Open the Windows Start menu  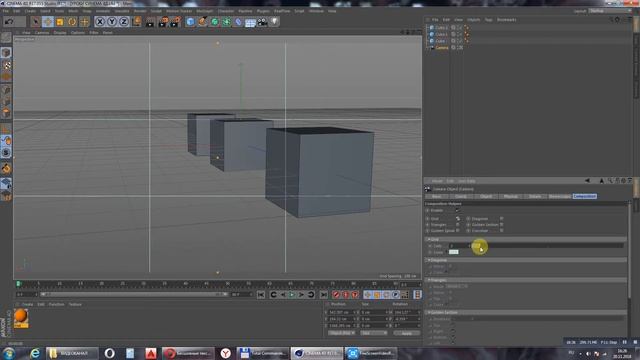pyautogui.click(x=9, y=353)
